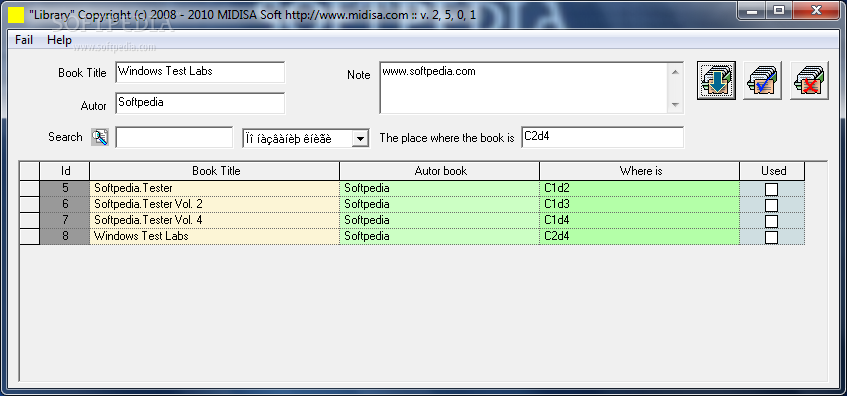Click the Book Title column header
Image resolution: width=847 pixels, height=396 pixels.
214,171
